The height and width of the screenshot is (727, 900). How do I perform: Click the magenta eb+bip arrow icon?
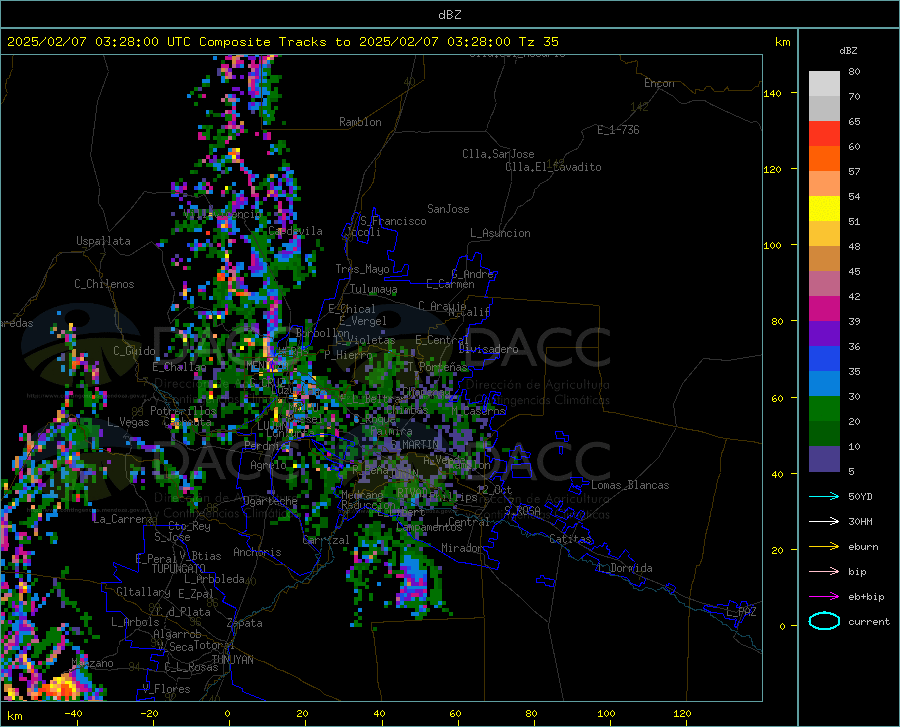coord(824,596)
